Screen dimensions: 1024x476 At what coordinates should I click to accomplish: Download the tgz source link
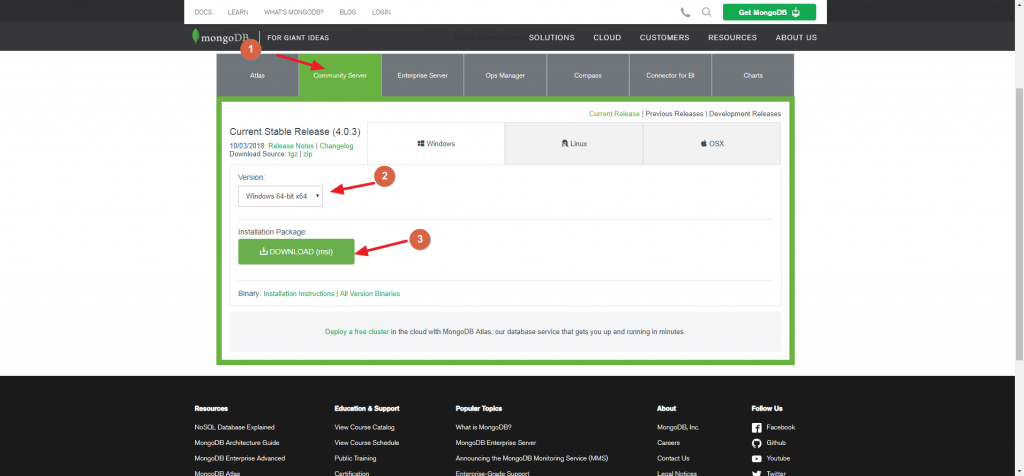click(293, 154)
